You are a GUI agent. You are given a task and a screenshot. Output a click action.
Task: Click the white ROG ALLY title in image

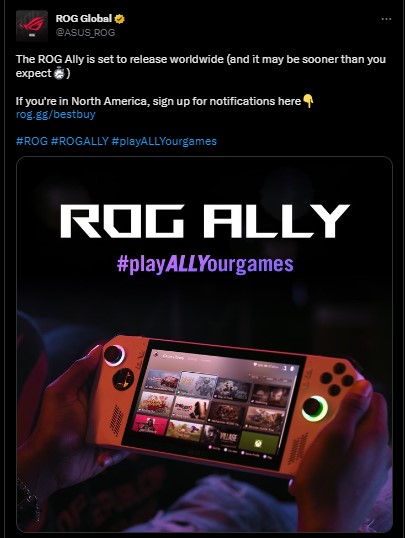pos(205,221)
